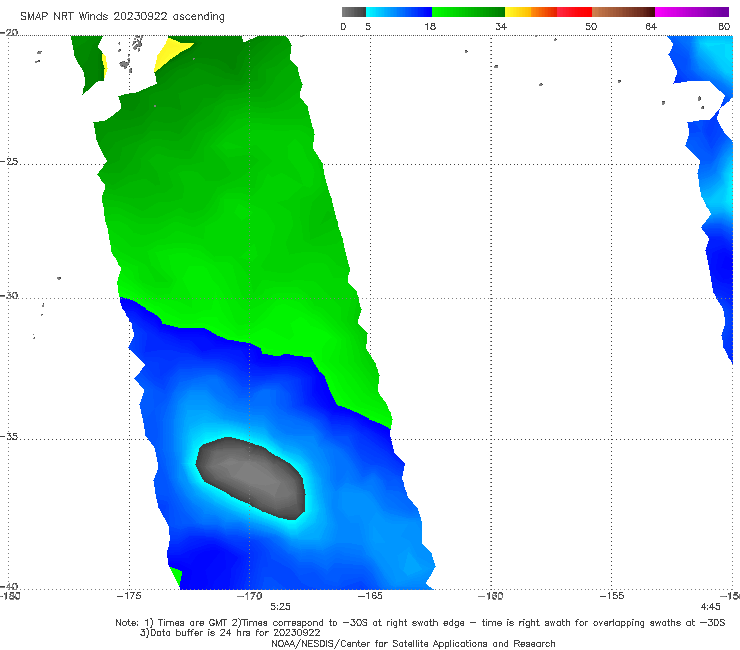Click the longitude label '-155'
This screenshot has width=740, height=650.
coord(612,596)
